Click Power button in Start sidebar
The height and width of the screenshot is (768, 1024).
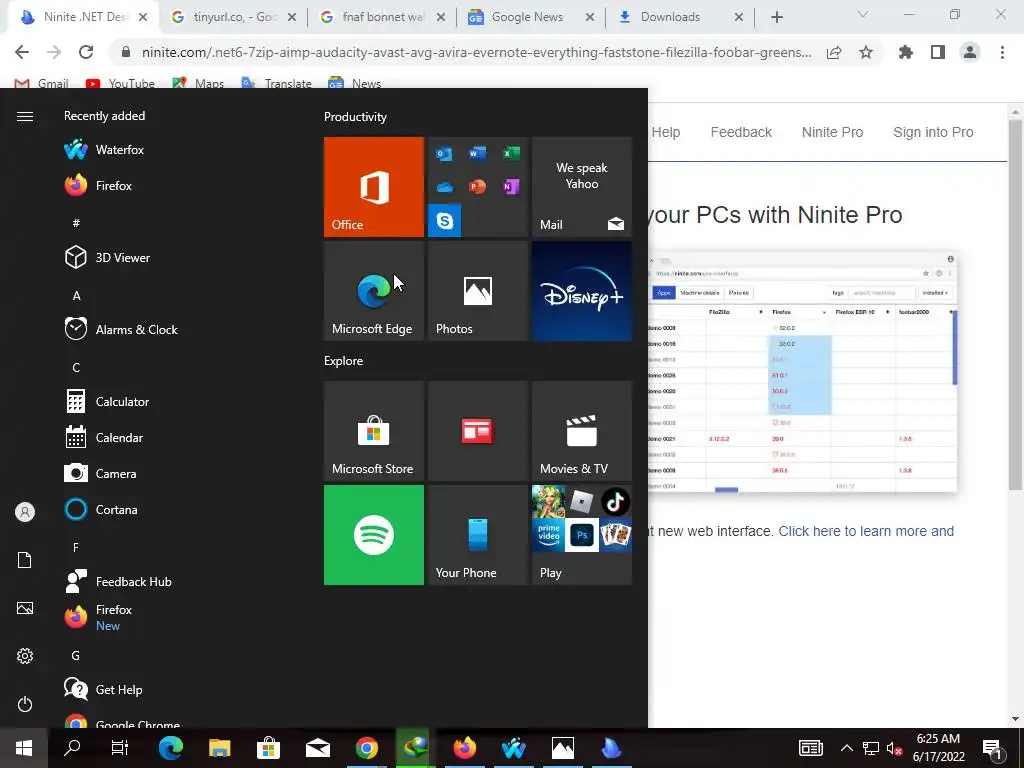pyautogui.click(x=25, y=704)
